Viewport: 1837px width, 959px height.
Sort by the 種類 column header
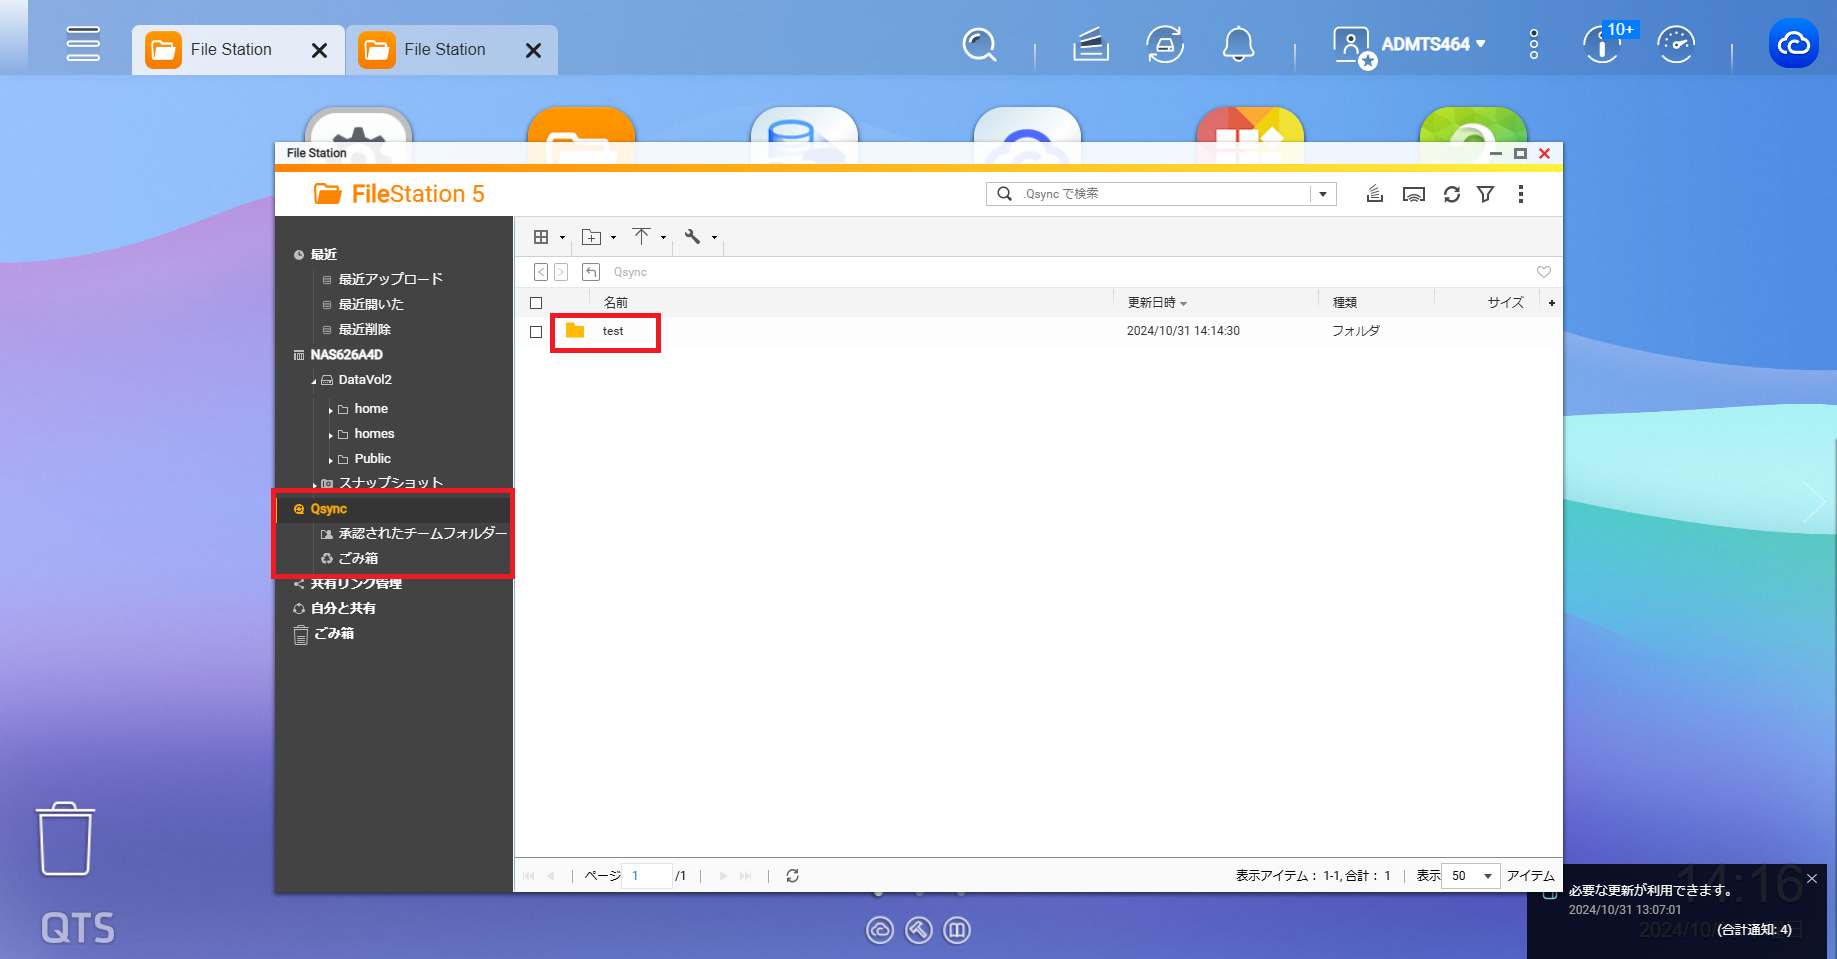coord(1345,303)
